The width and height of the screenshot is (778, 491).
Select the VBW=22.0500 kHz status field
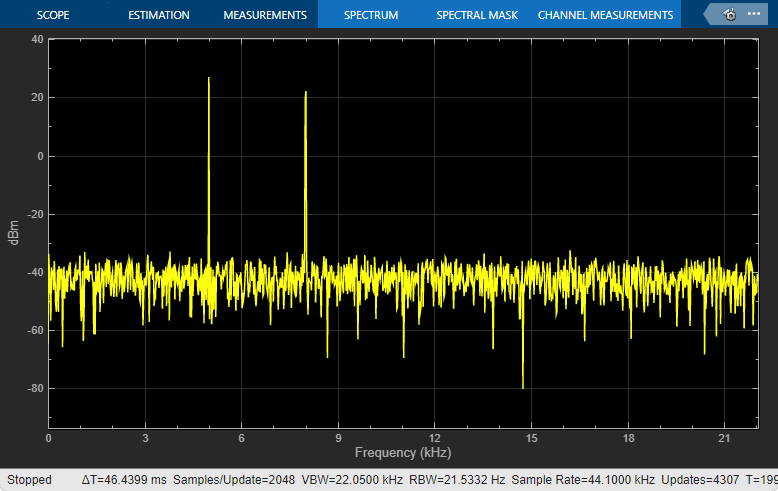point(352,480)
